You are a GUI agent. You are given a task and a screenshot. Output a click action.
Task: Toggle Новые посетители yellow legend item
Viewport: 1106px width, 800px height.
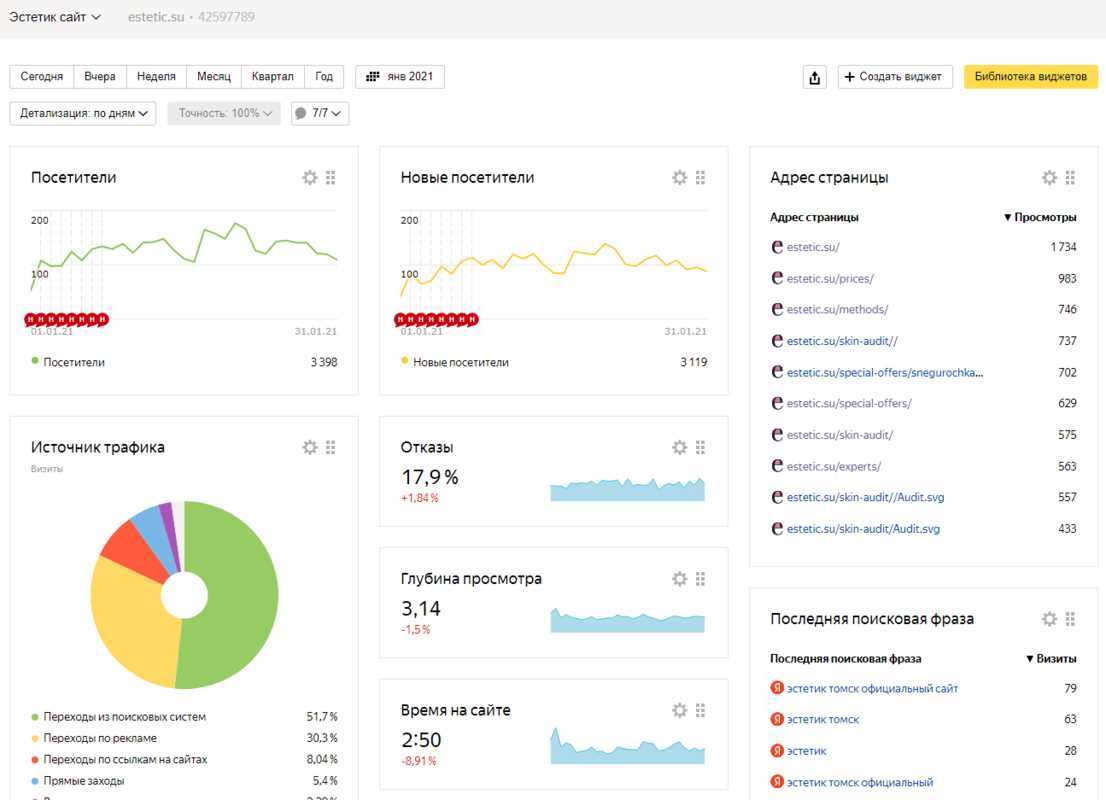point(455,362)
